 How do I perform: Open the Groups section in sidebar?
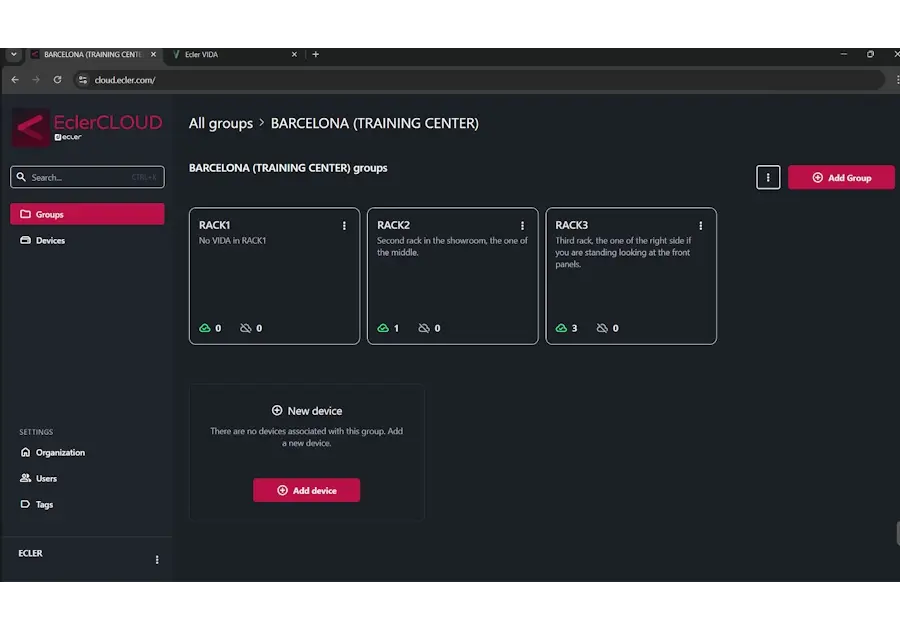(x=87, y=214)
